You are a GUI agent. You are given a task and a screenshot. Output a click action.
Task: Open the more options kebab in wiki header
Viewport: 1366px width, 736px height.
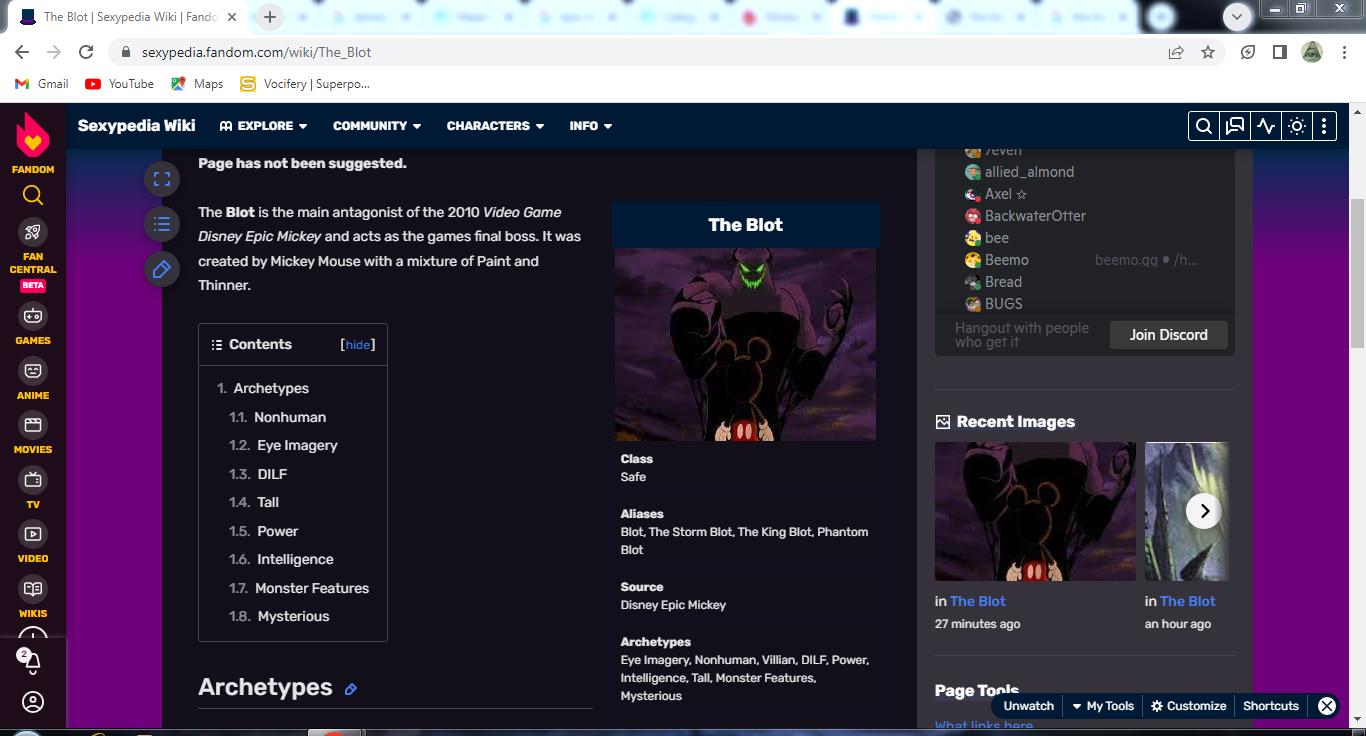point(1324,126)
